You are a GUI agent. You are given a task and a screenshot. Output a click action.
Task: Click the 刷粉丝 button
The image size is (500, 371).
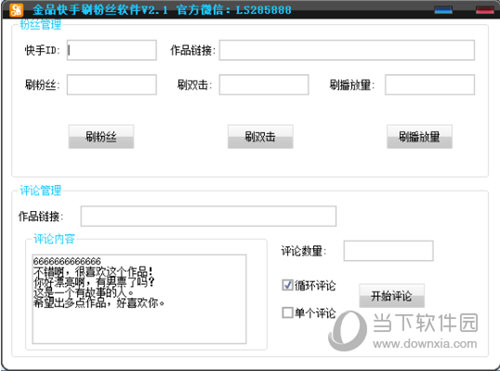tap(101, 136)
